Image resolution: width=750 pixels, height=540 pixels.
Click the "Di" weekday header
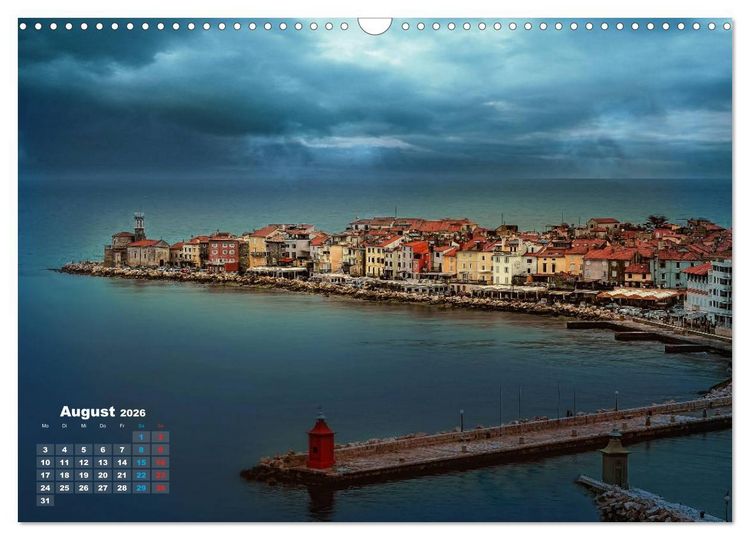[65, 426]
